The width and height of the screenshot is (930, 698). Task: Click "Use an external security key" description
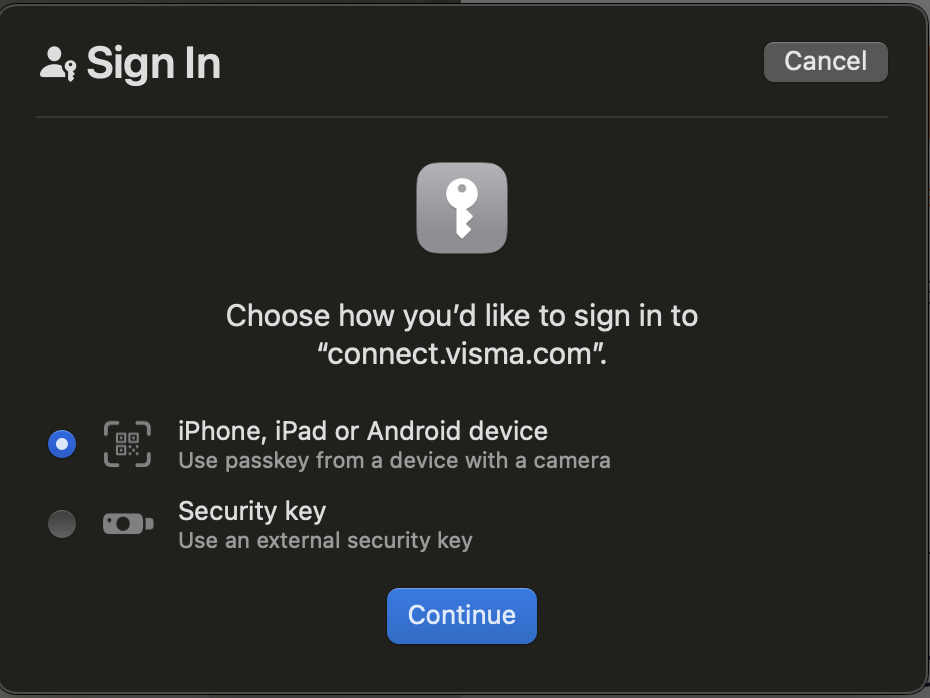325,541
